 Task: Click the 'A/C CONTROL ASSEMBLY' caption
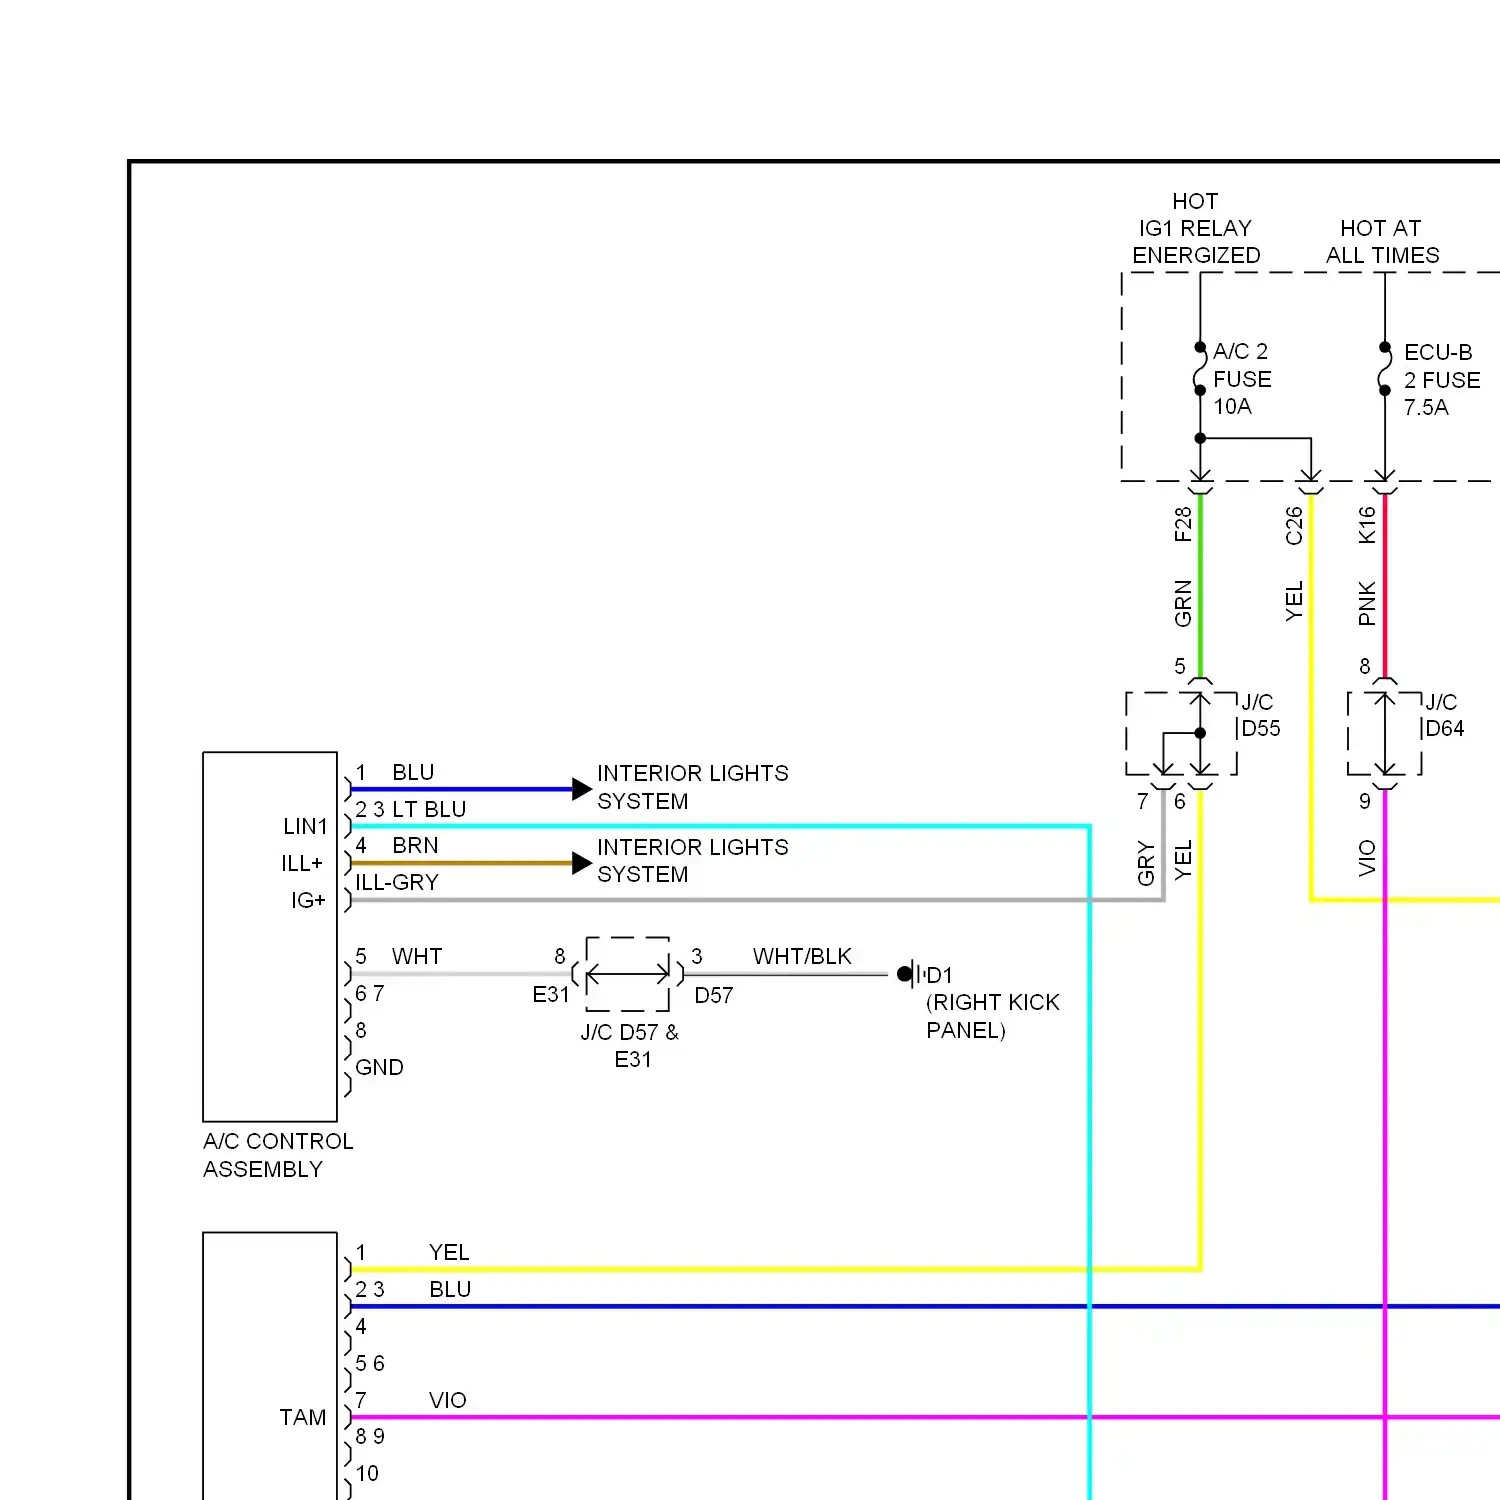coord(278,1155)
